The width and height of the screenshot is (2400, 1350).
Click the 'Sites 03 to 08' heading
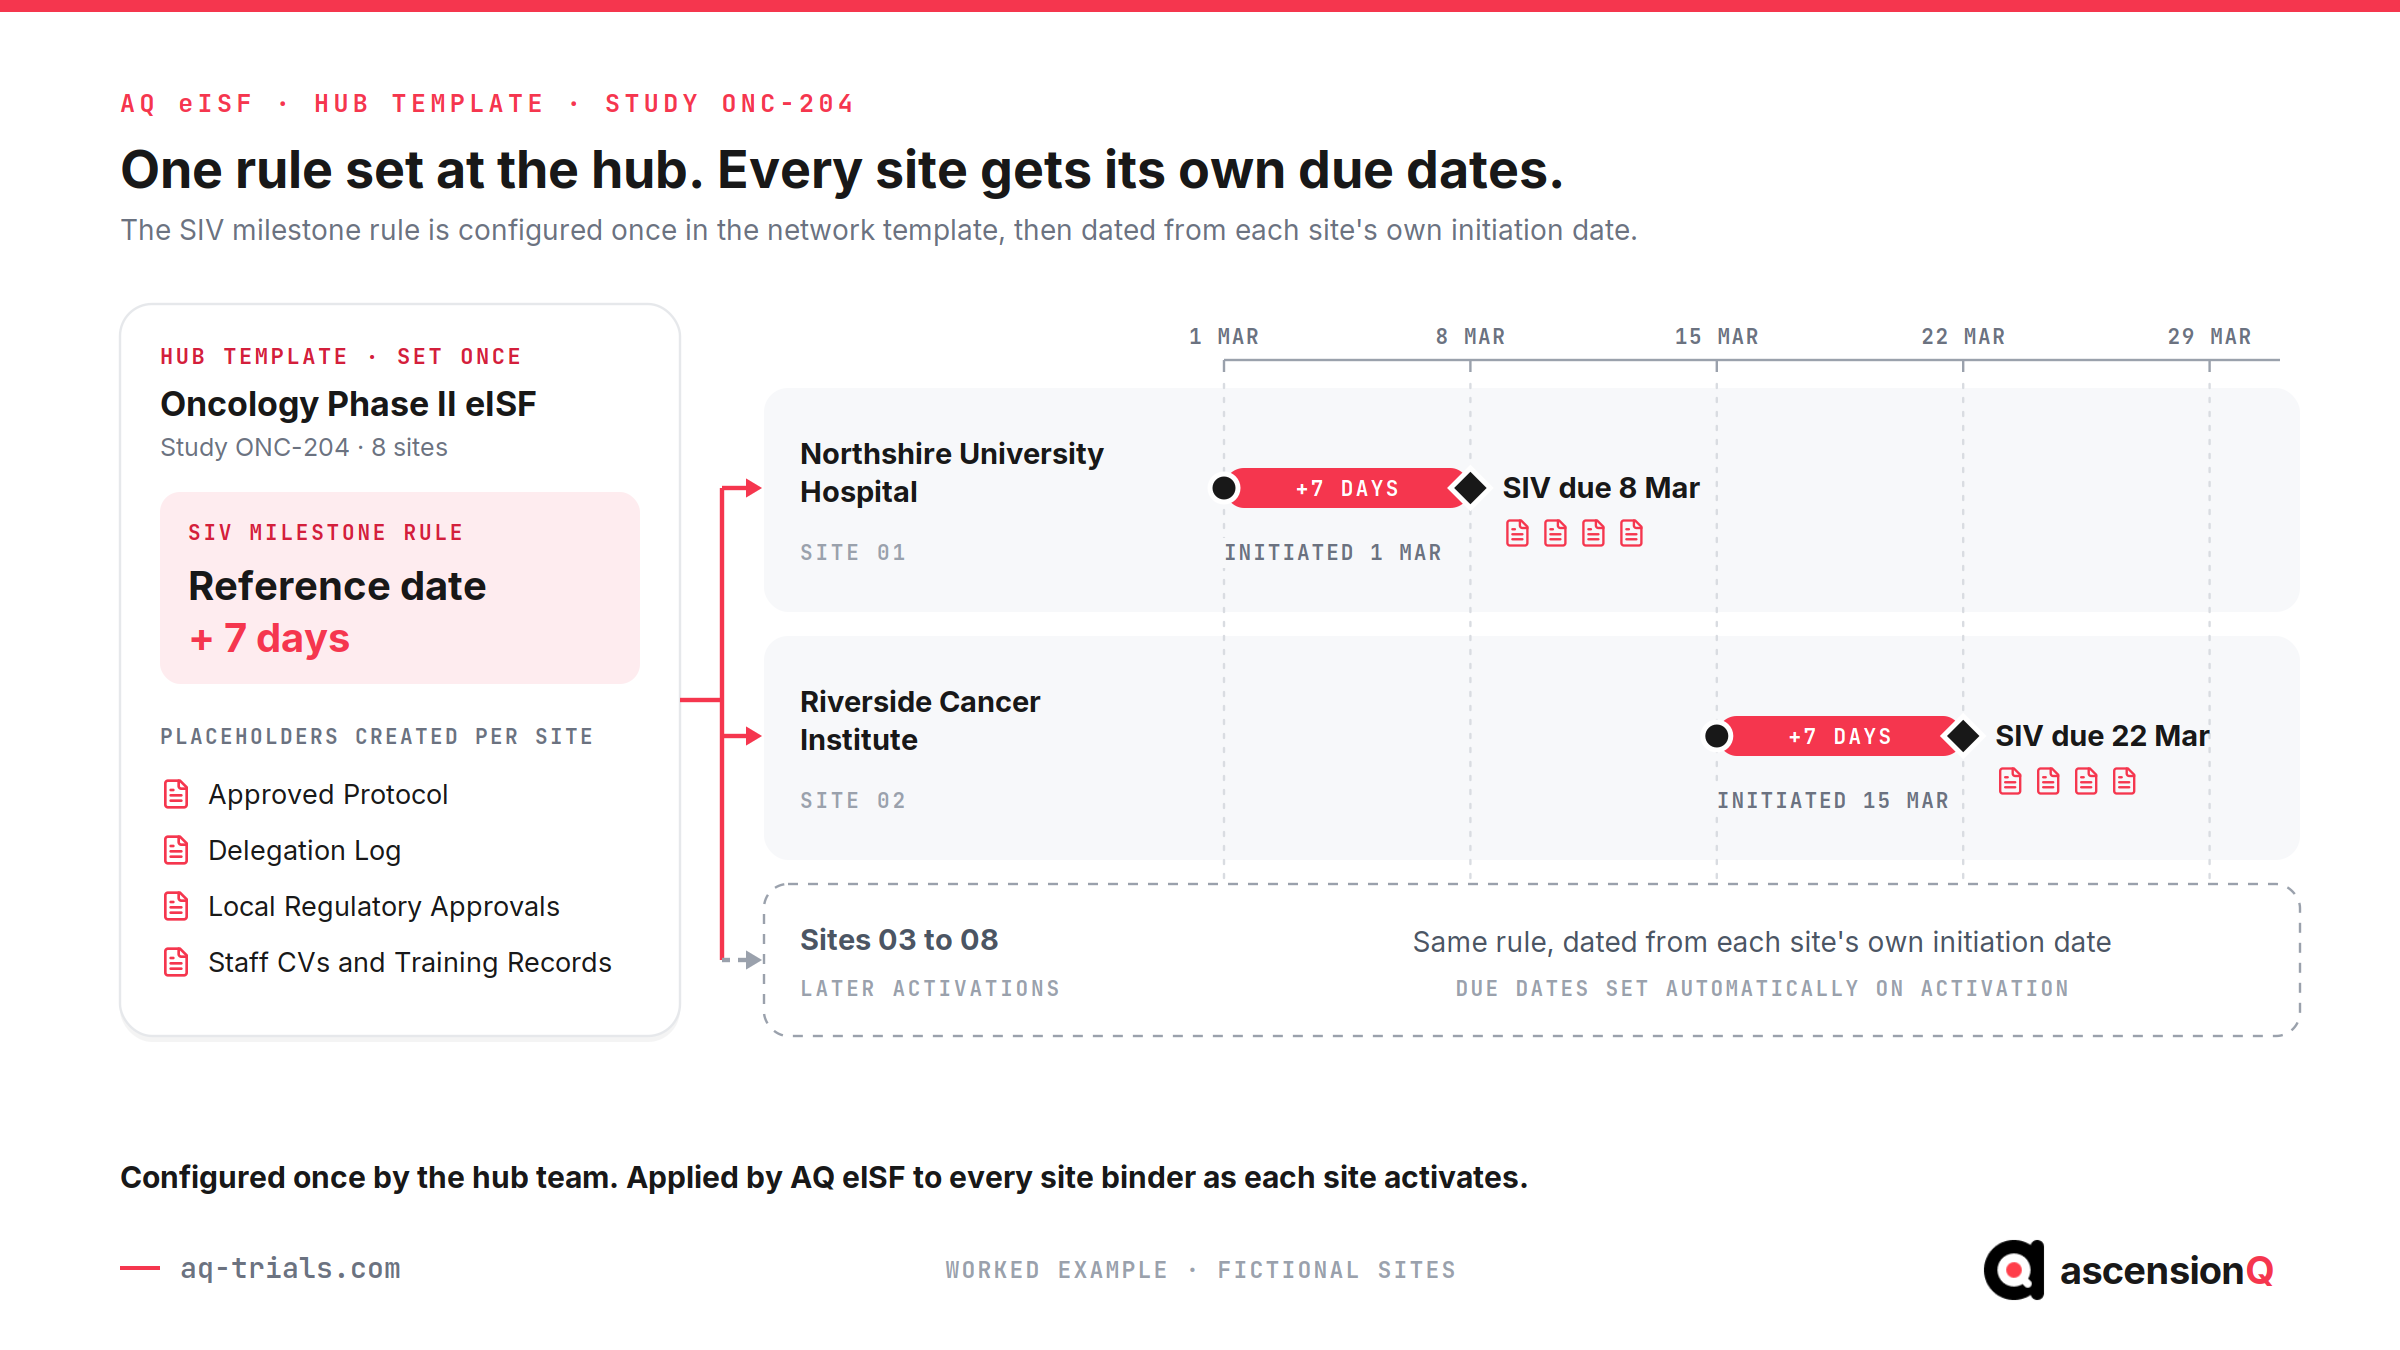[899, 940]
